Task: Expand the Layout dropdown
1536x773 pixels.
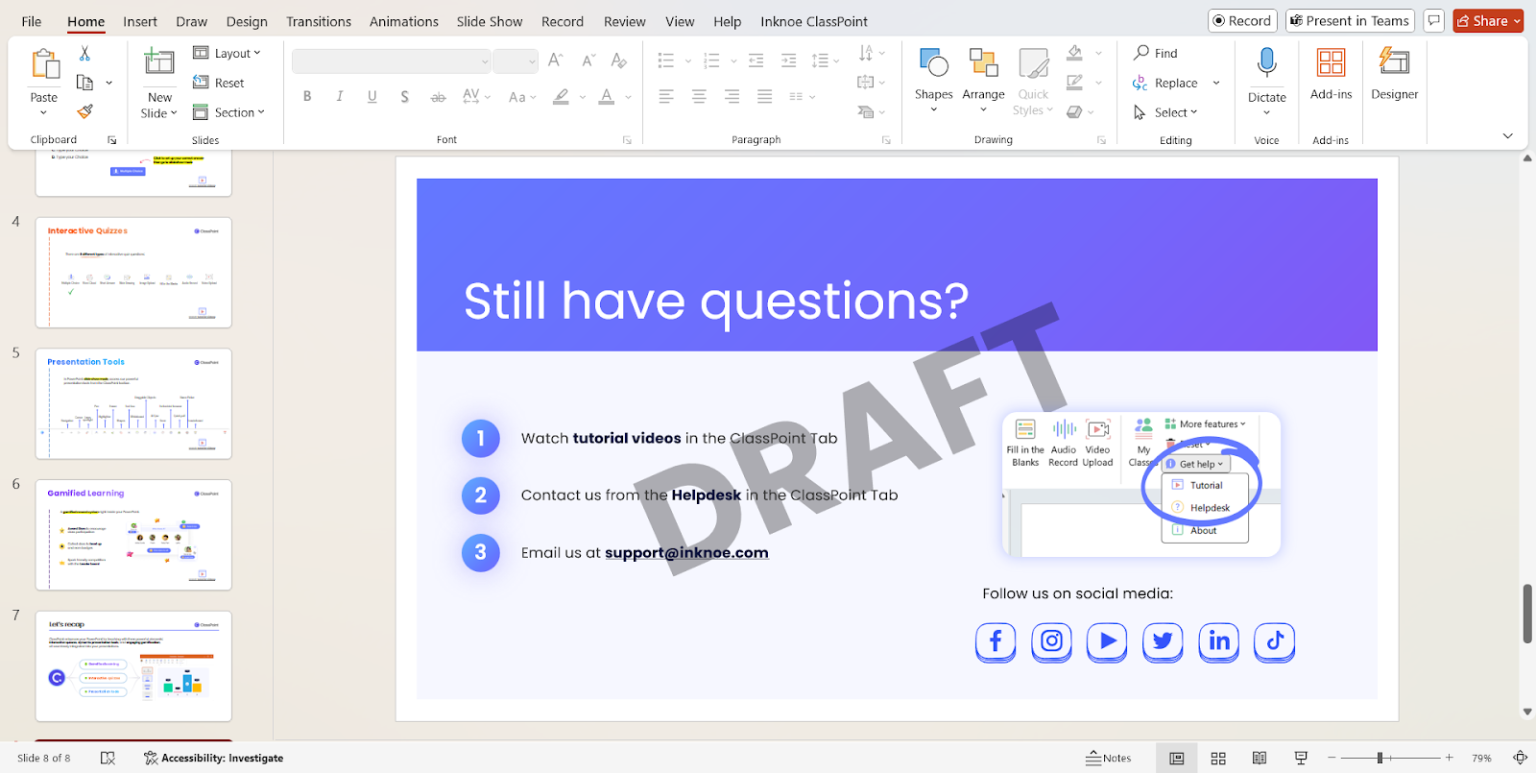Action: [227, 53]
